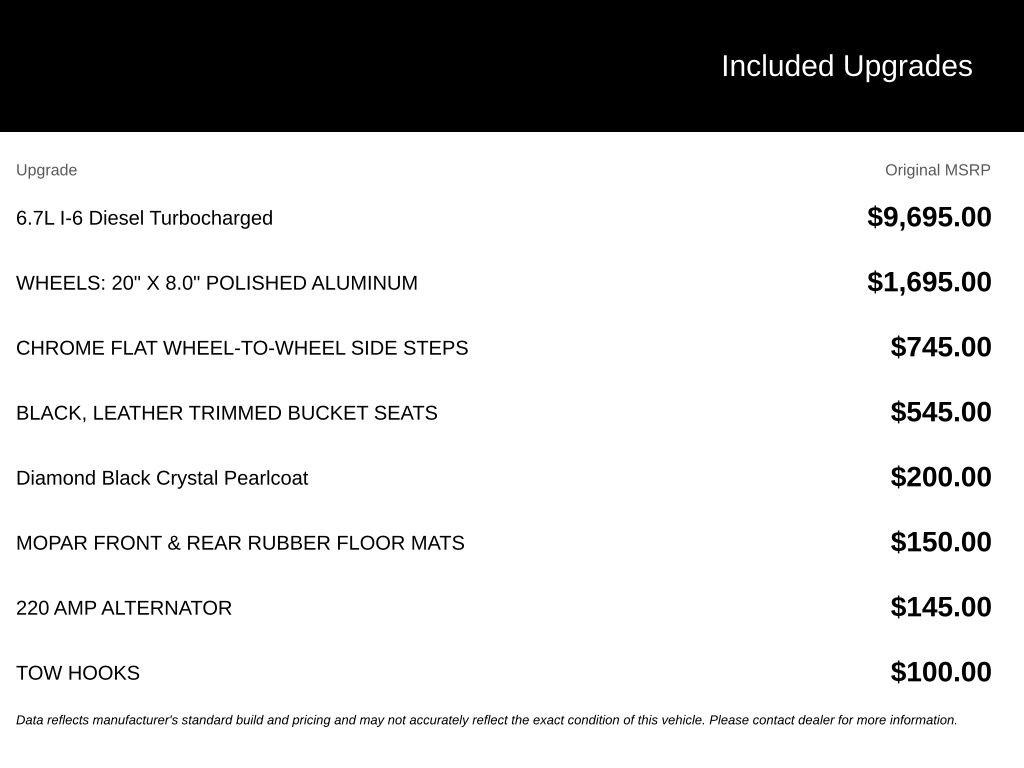Select Diamond Black Crystal Pearlcoat upgrade
Screen dimensions: 1024x768
(162, 478)
